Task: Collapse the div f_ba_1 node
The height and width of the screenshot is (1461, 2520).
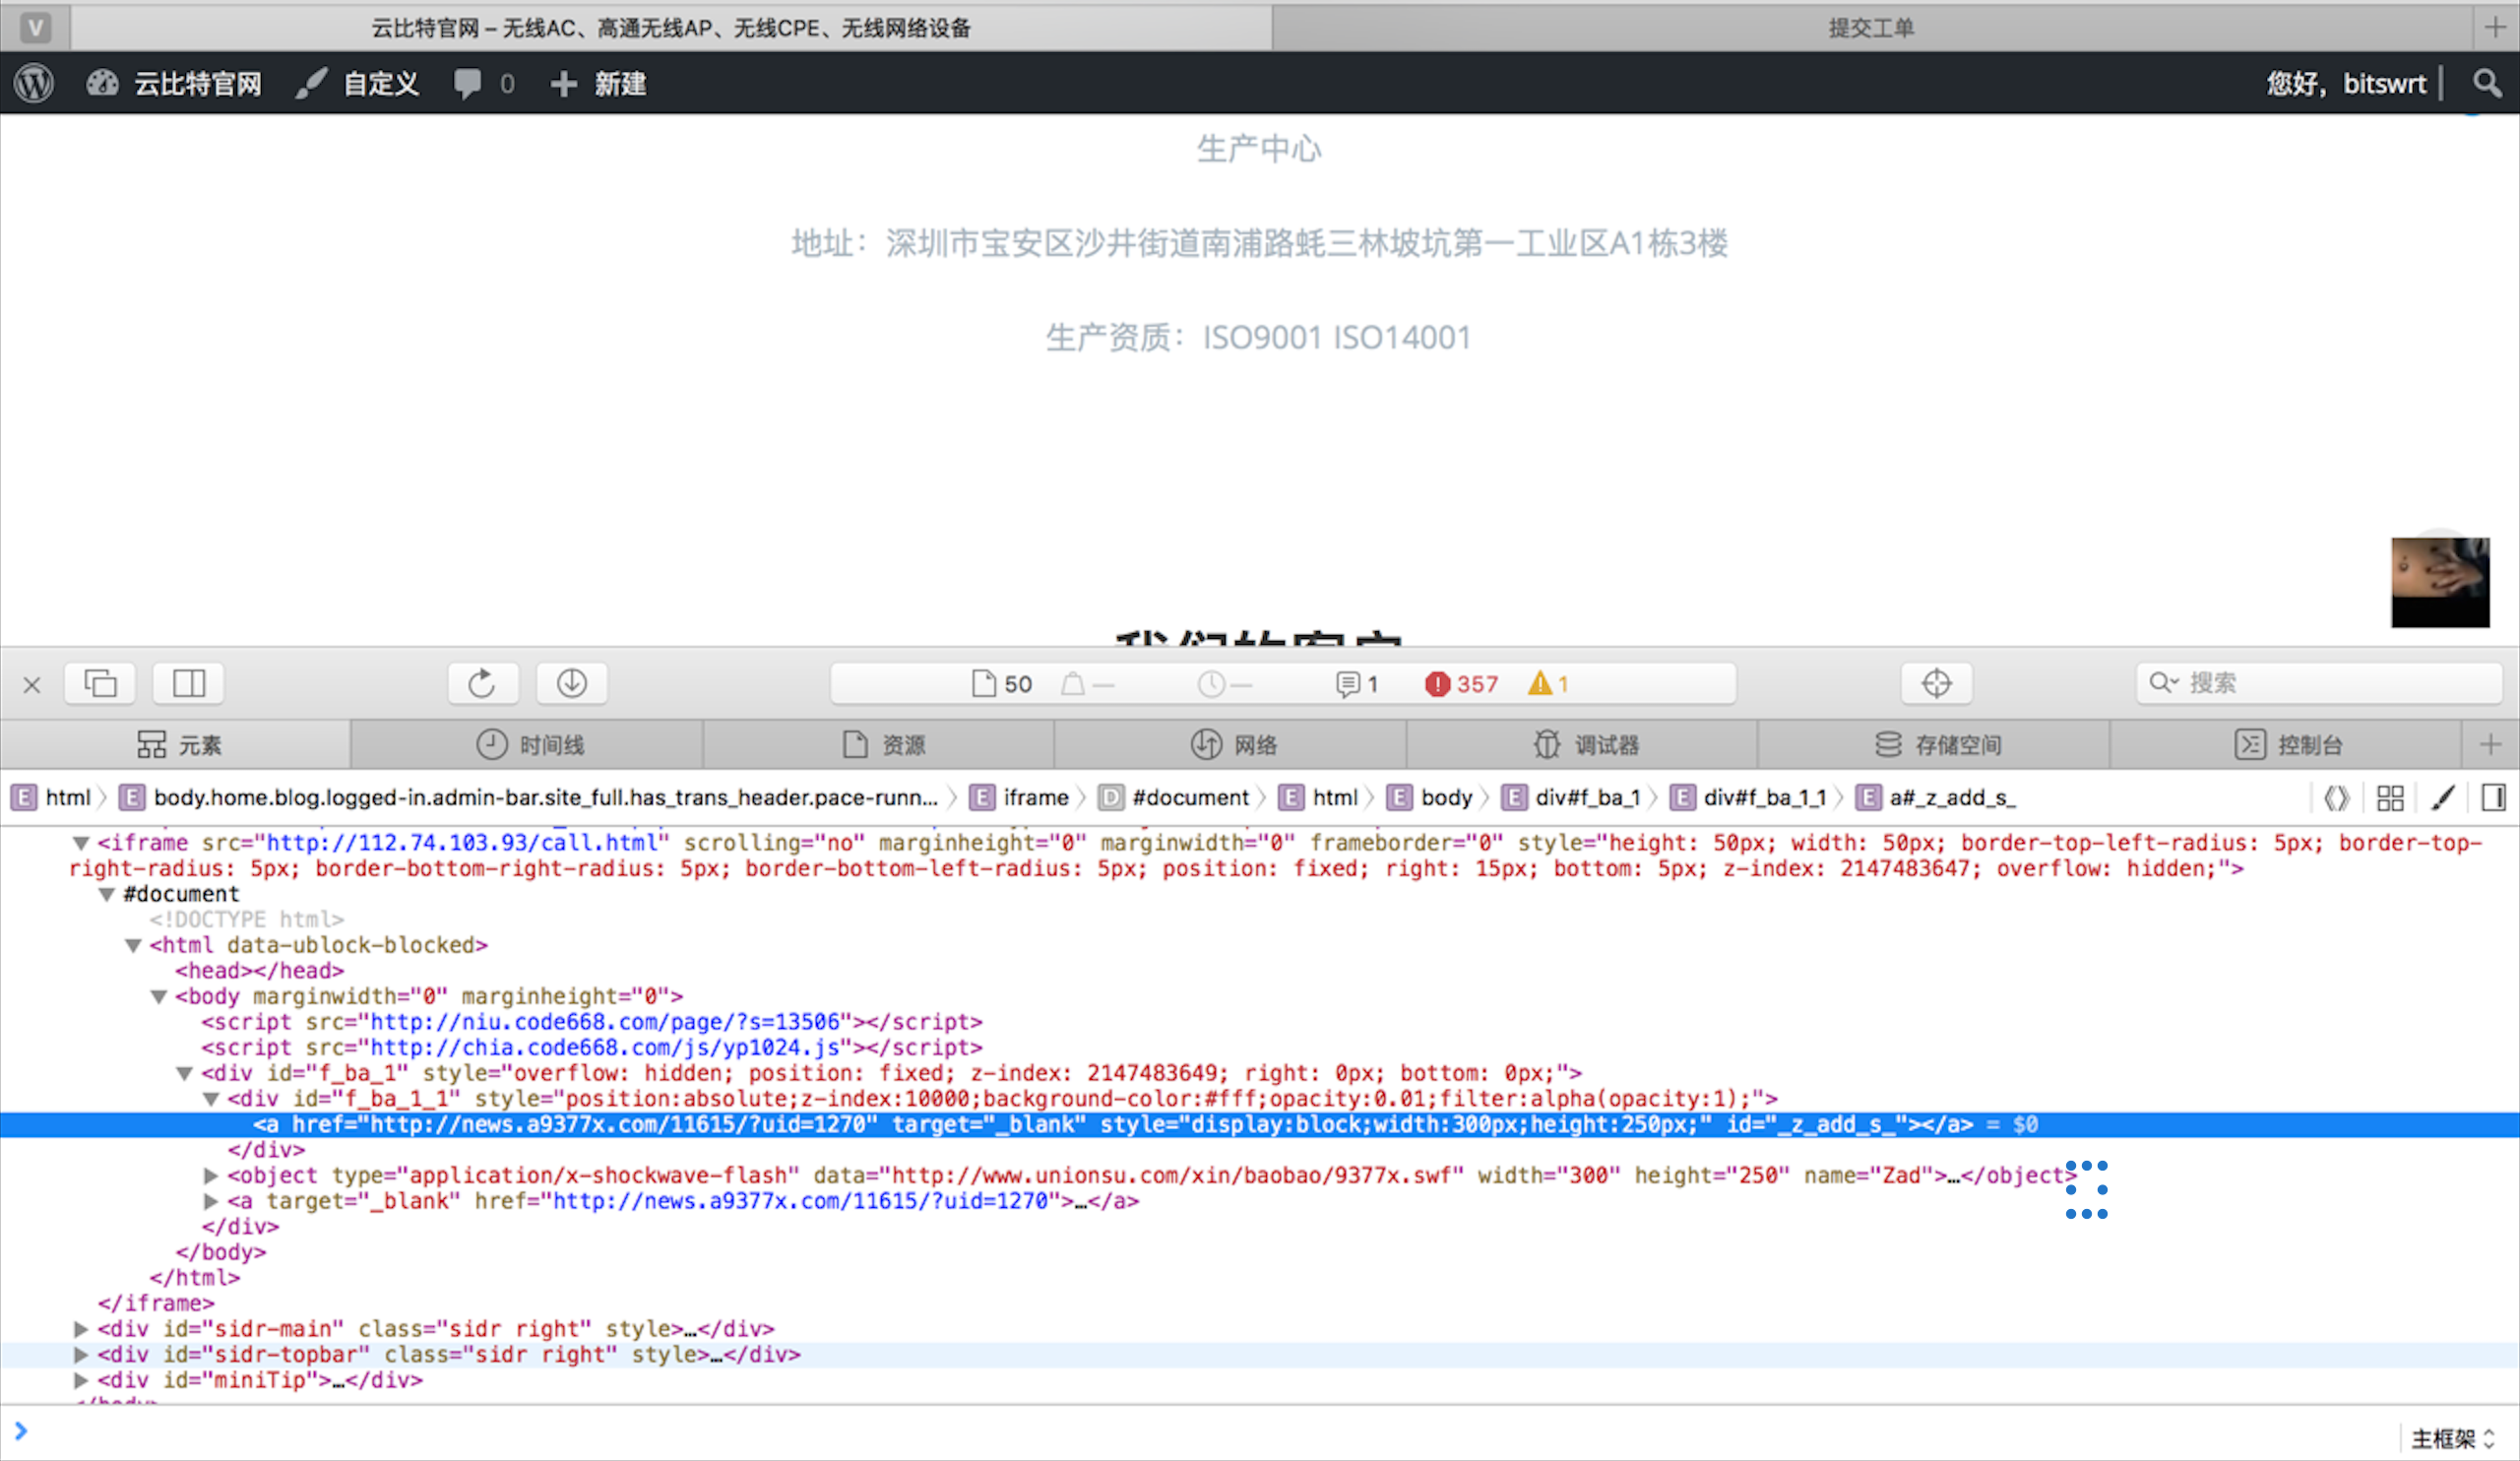Action: 185,1073
